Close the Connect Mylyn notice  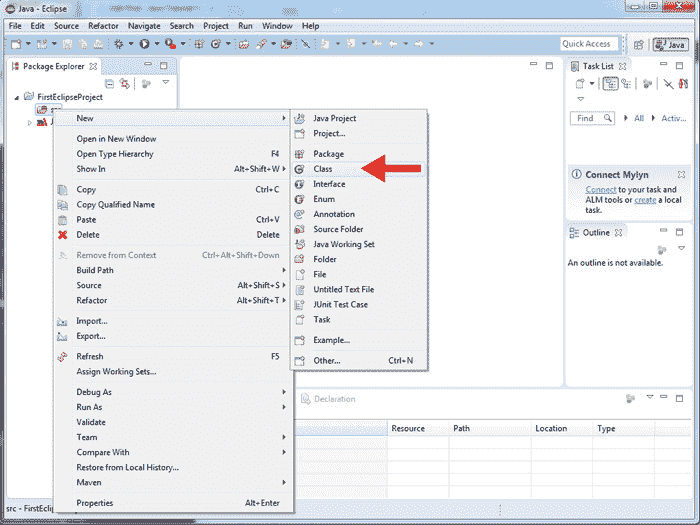(681, 175)
